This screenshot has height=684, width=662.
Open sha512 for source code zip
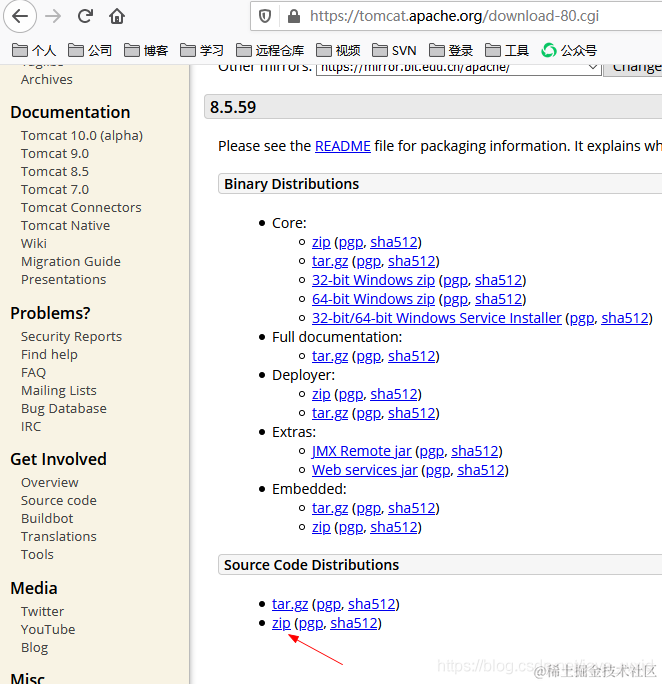[354, 623]
